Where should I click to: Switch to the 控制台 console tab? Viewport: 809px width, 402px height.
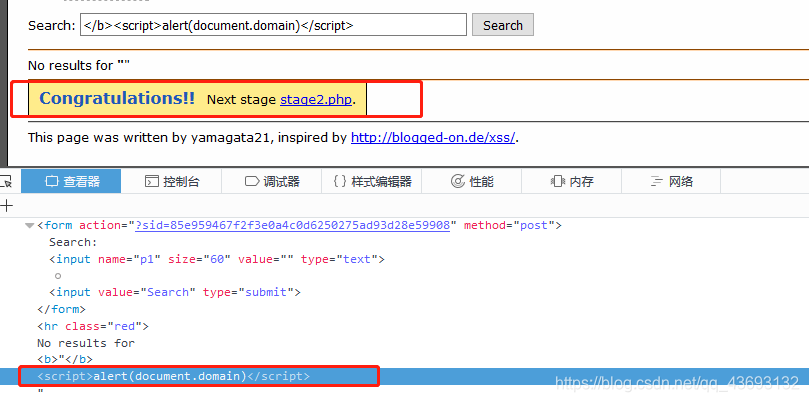tap(171, 181)
